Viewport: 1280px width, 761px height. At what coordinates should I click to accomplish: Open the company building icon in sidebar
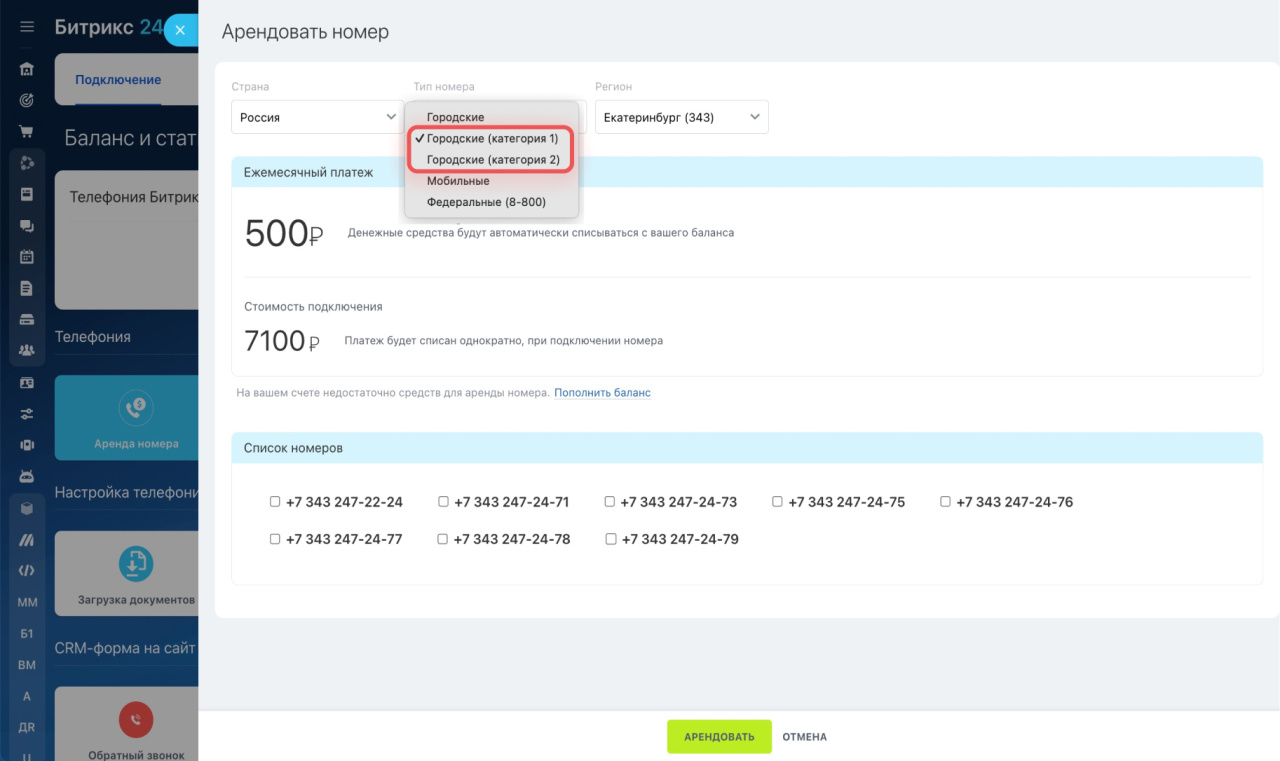27,69
